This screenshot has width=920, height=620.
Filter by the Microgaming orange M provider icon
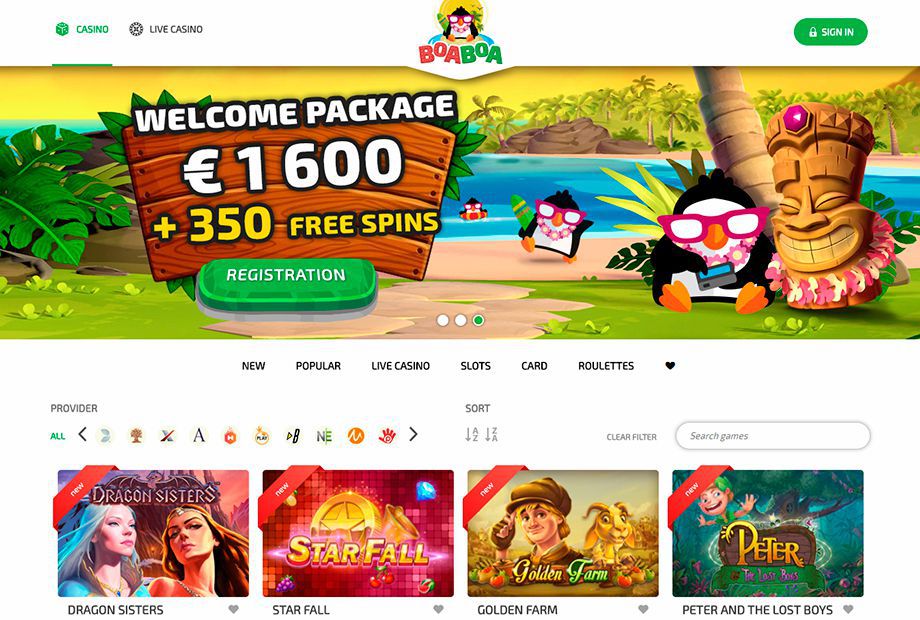[x=356, y=436]
